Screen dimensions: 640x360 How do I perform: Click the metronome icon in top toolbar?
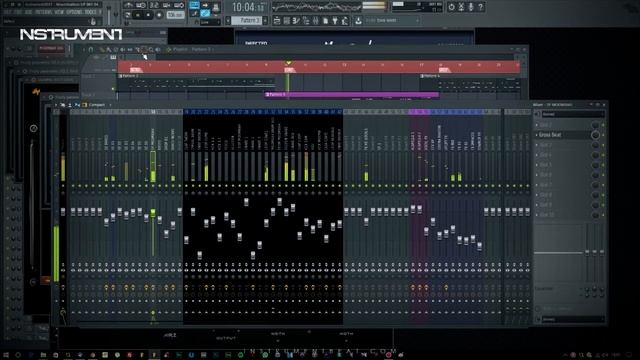coord(128,5)
